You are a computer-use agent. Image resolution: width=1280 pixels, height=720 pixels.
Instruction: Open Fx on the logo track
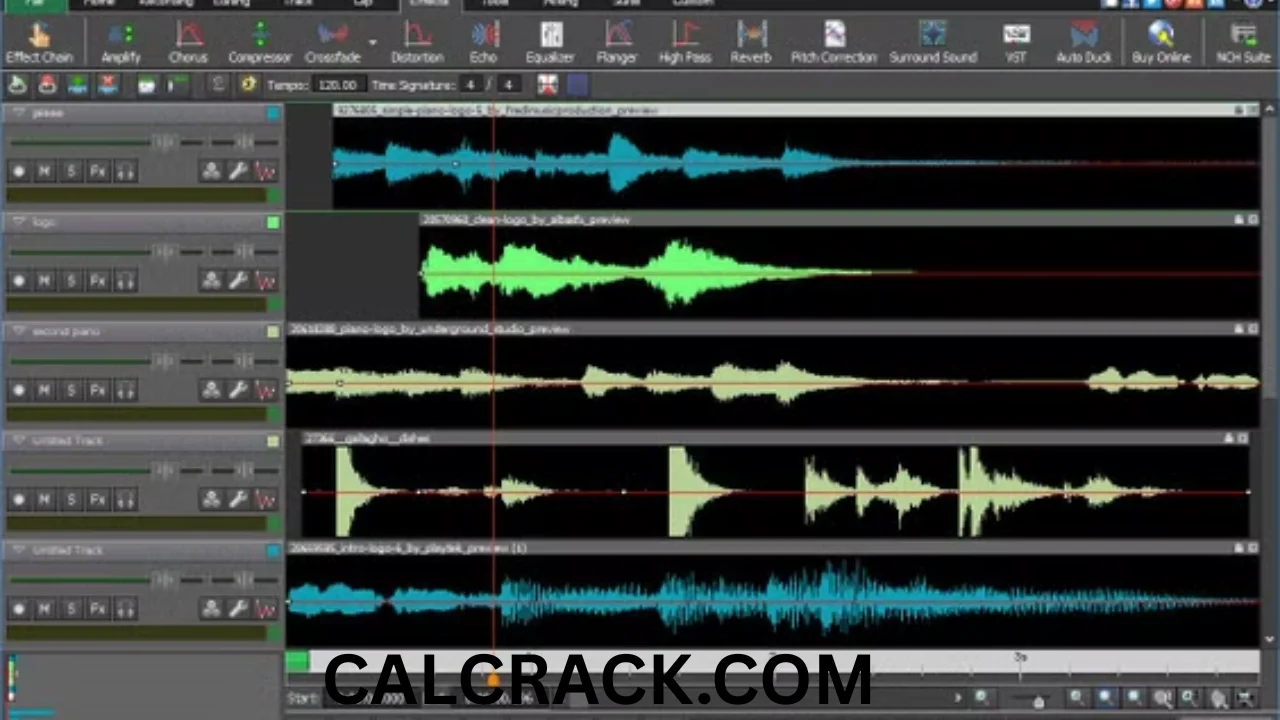(98, 281)
